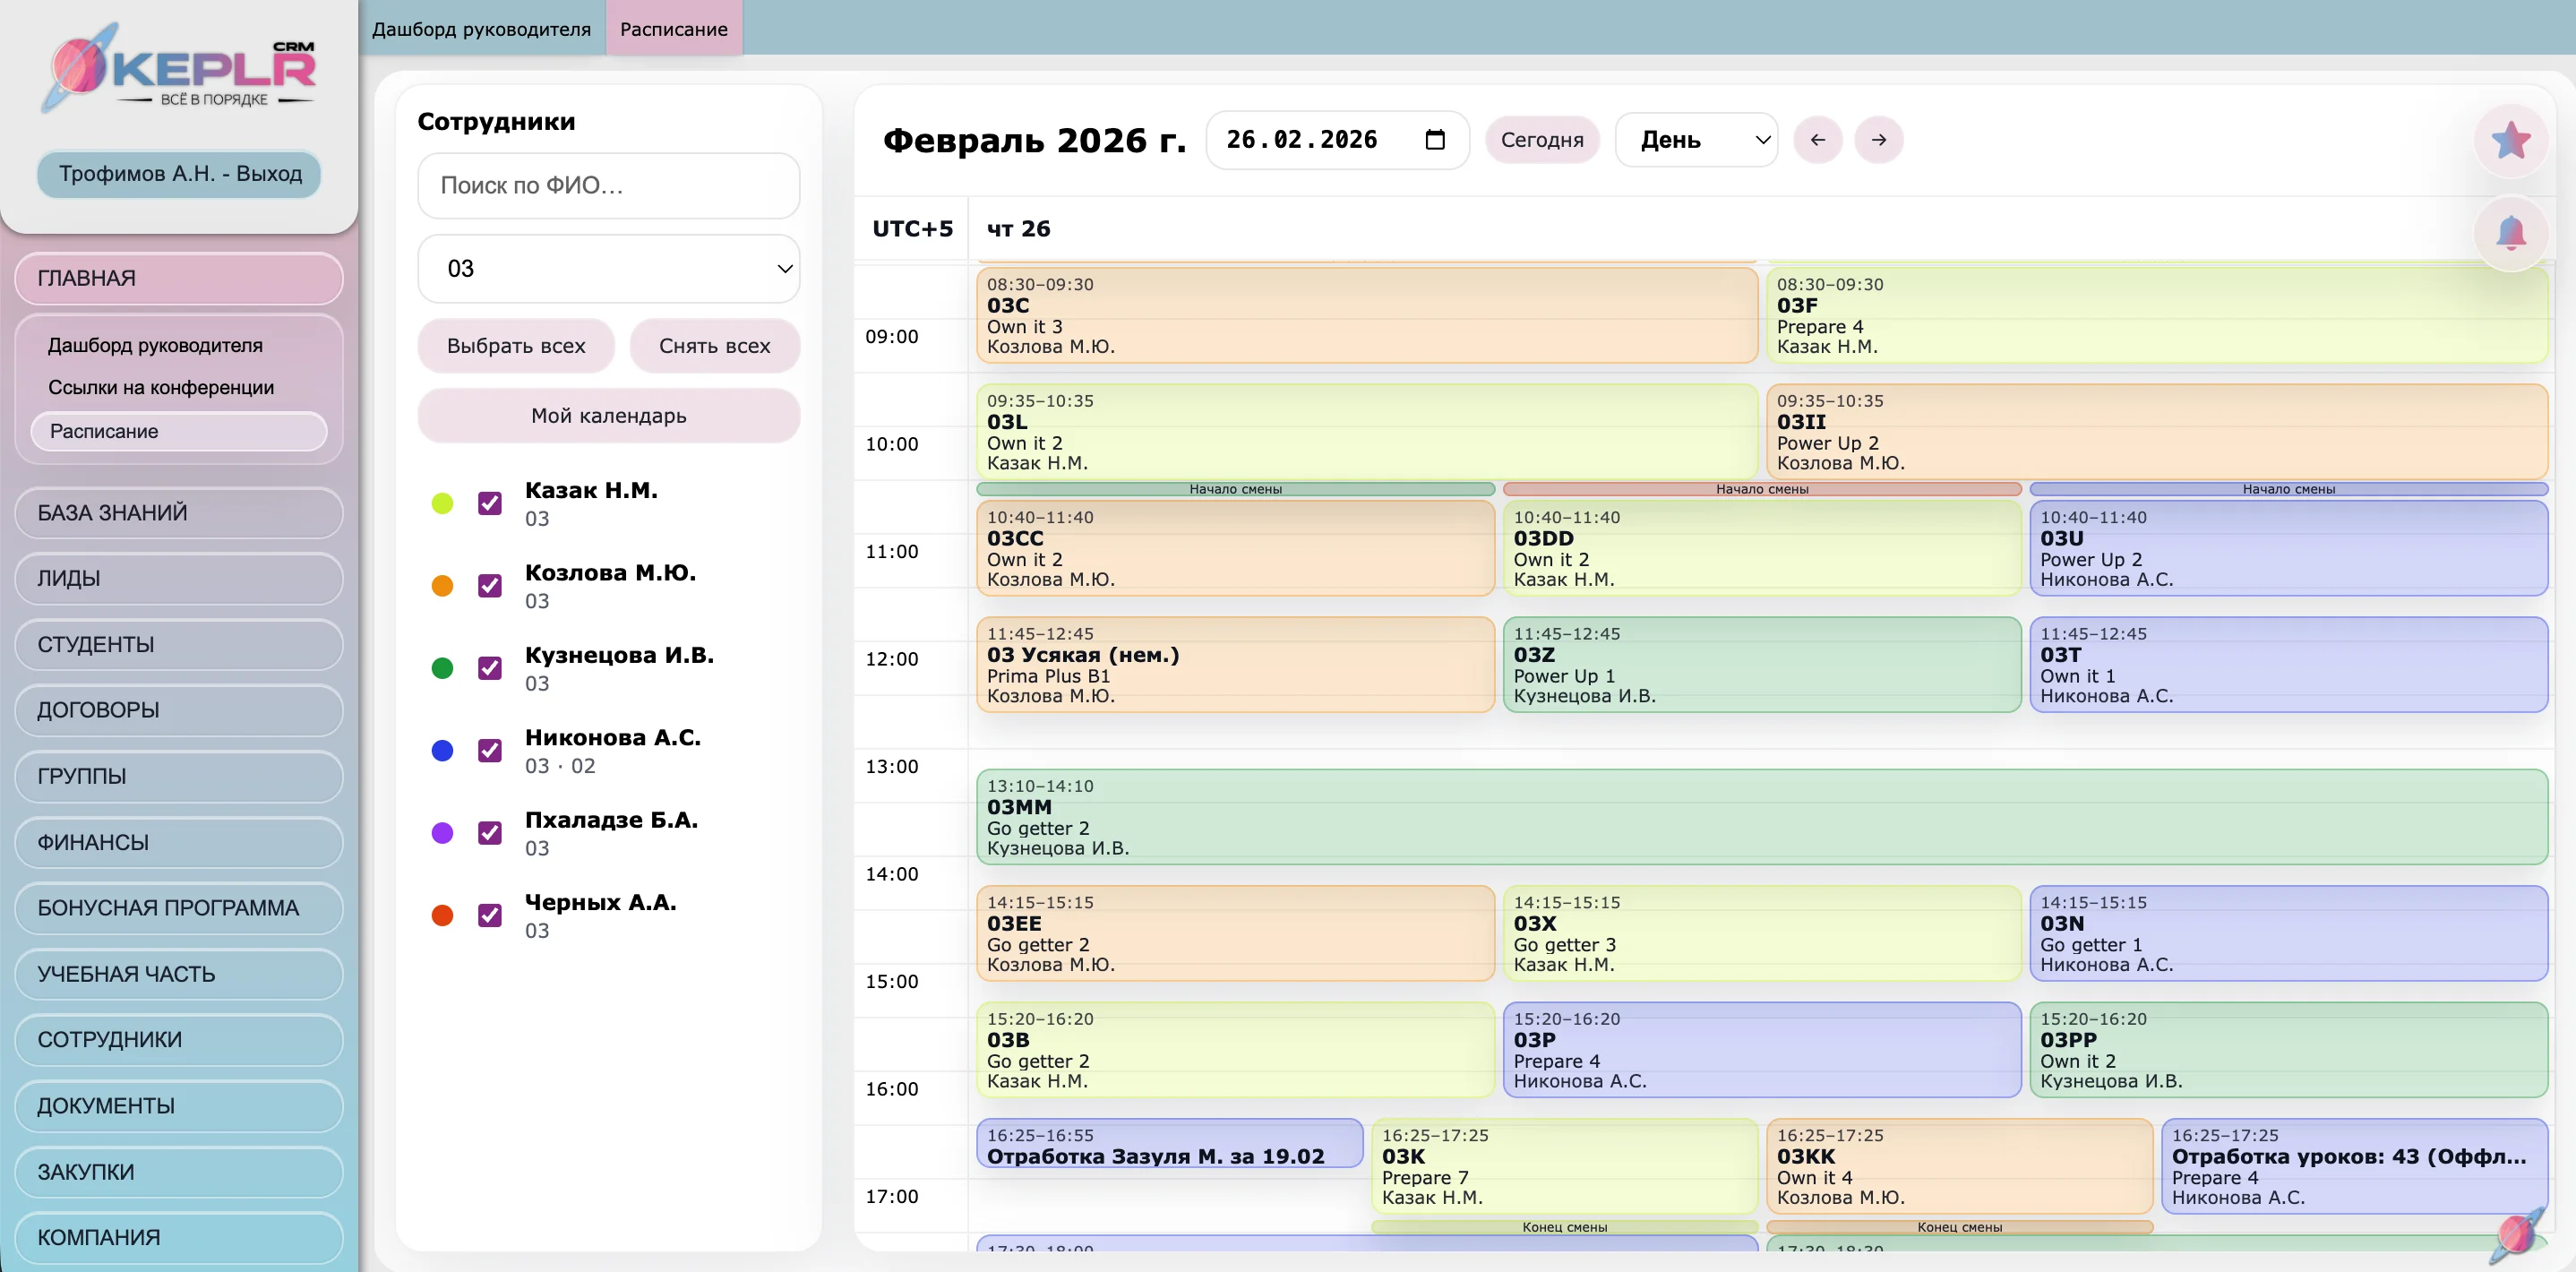
Task: Expand the 03 branch dropdown
Action: 608,269
